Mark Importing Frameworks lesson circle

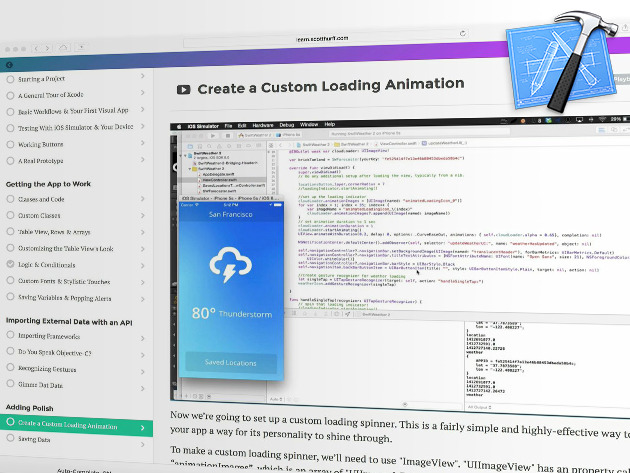pyautogui.click(x=10, y=335)
